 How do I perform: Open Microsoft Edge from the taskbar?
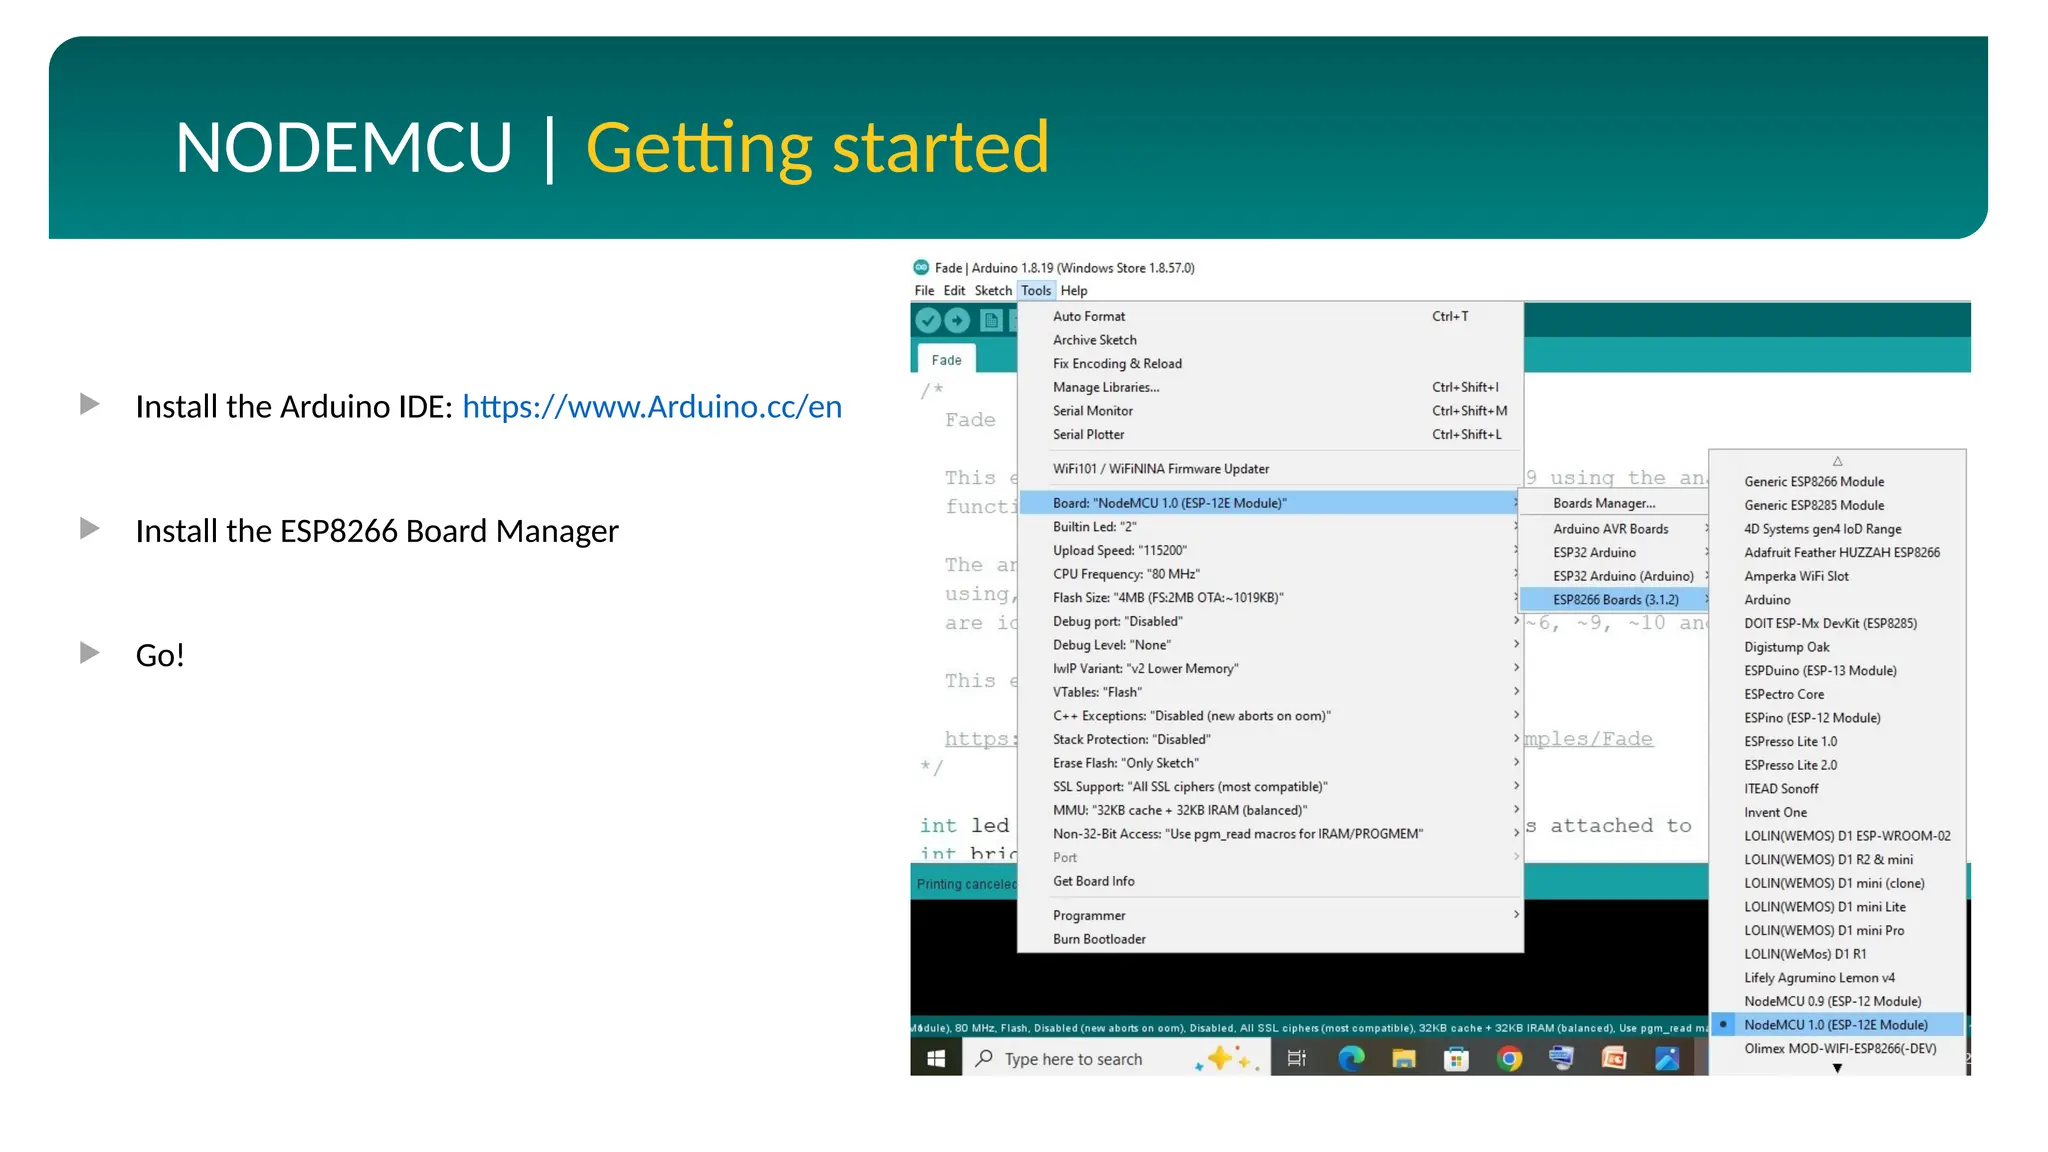(x=1351, y=1058)
